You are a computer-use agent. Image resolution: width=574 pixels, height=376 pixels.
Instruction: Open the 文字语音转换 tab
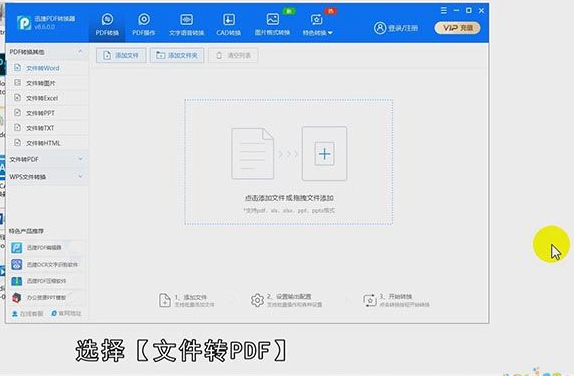click(x=186, y=25)
